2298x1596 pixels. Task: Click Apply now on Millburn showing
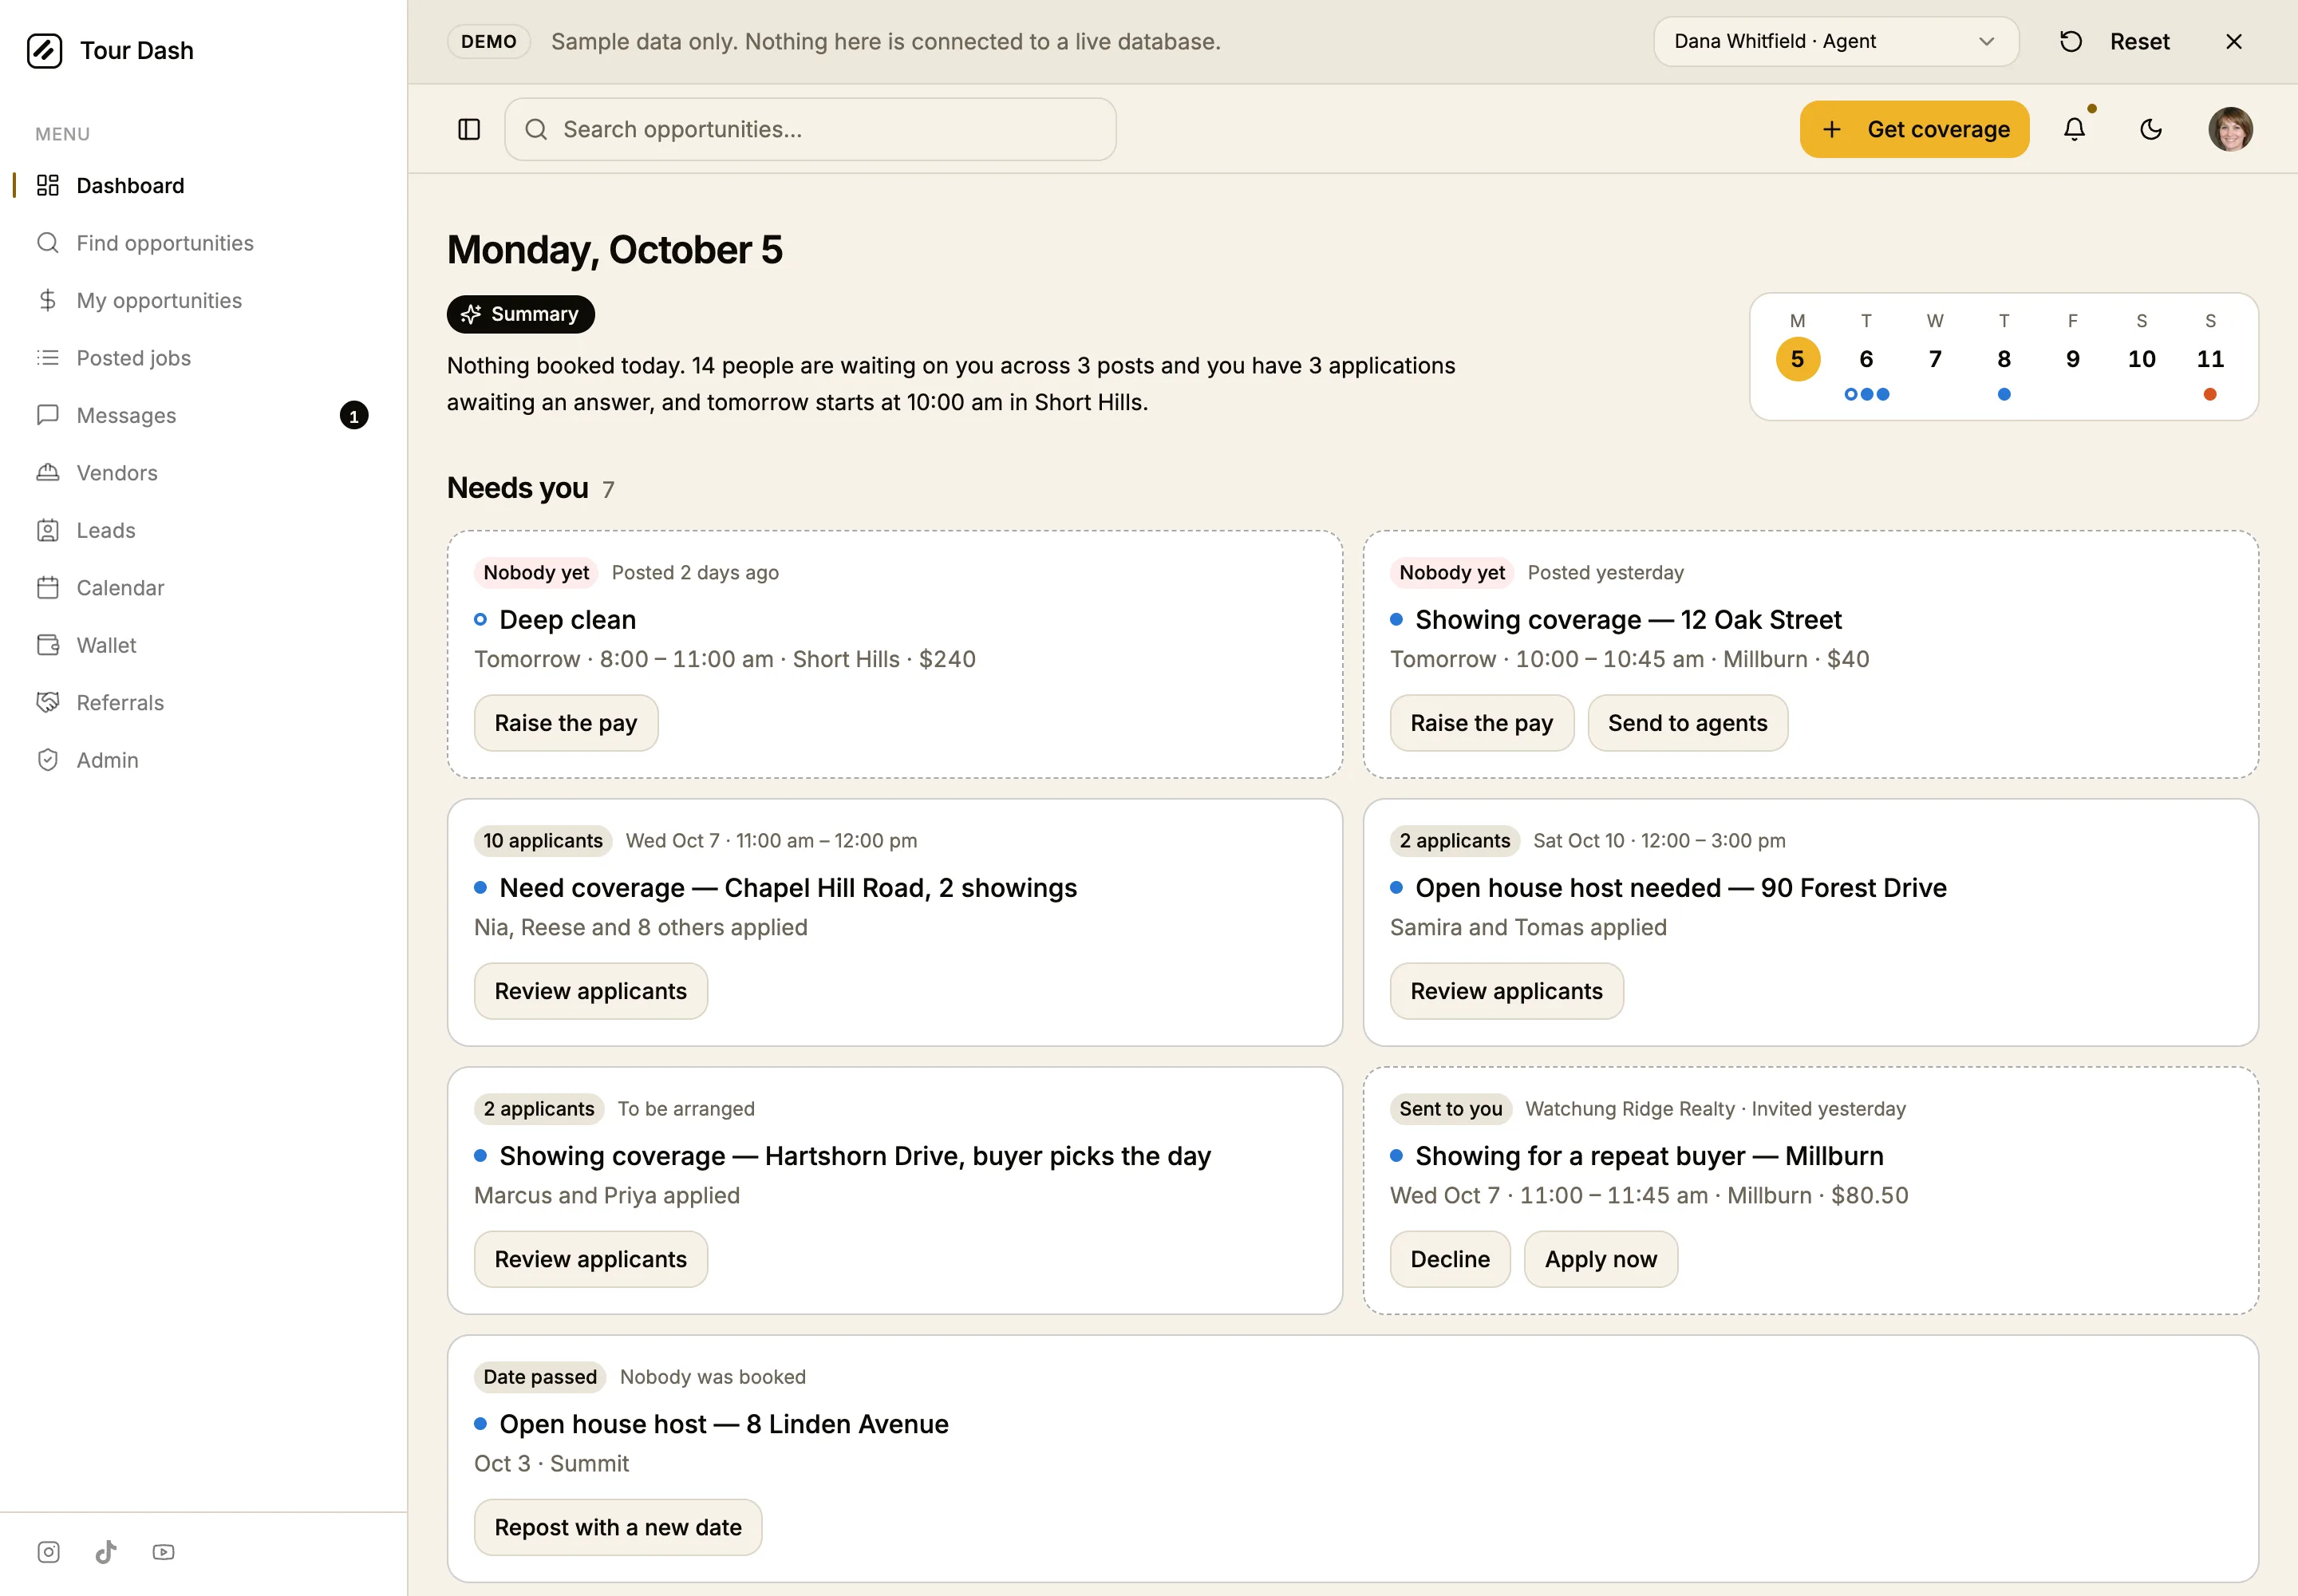1600,1259
